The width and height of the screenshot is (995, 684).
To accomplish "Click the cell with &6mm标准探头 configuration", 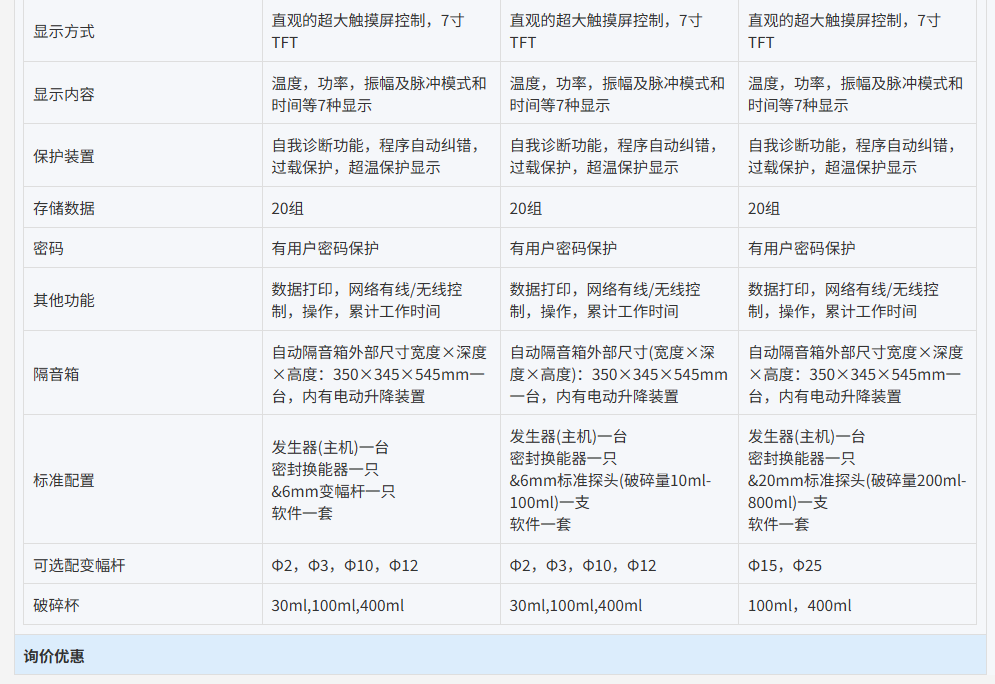I will (618, 480).
